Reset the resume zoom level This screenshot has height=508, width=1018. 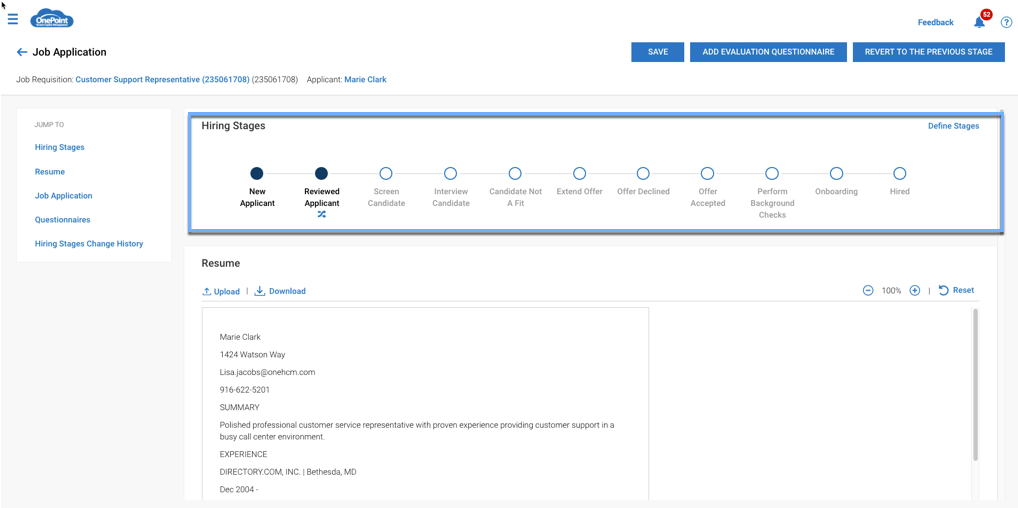click(956, 290)
